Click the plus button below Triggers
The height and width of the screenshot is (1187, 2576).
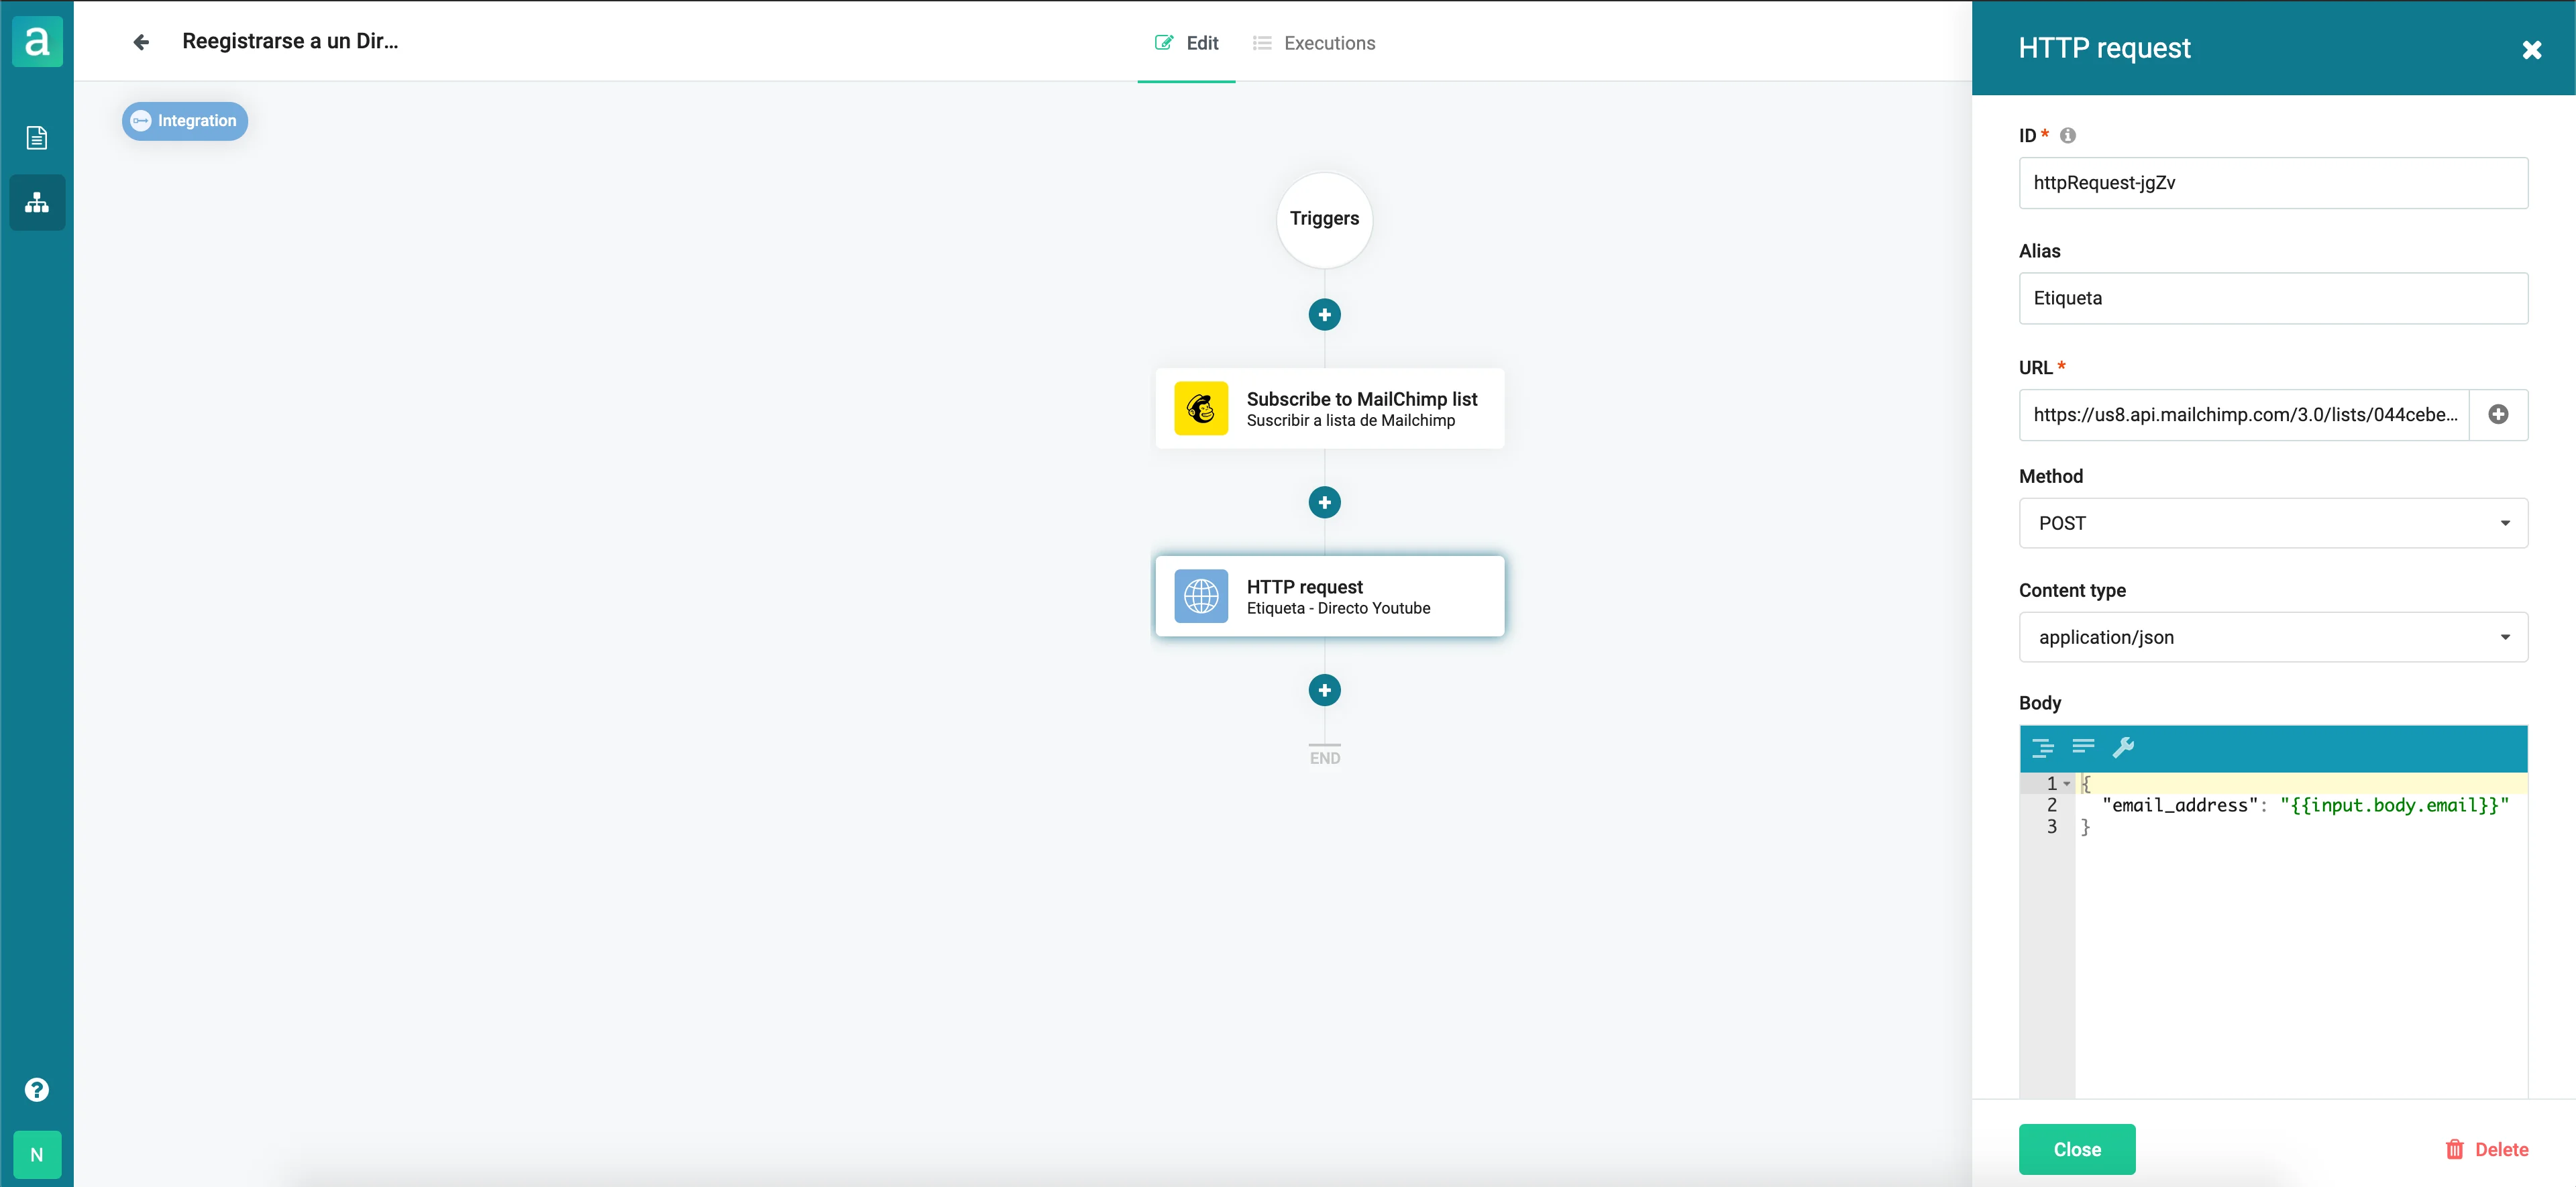point(1324,315)
